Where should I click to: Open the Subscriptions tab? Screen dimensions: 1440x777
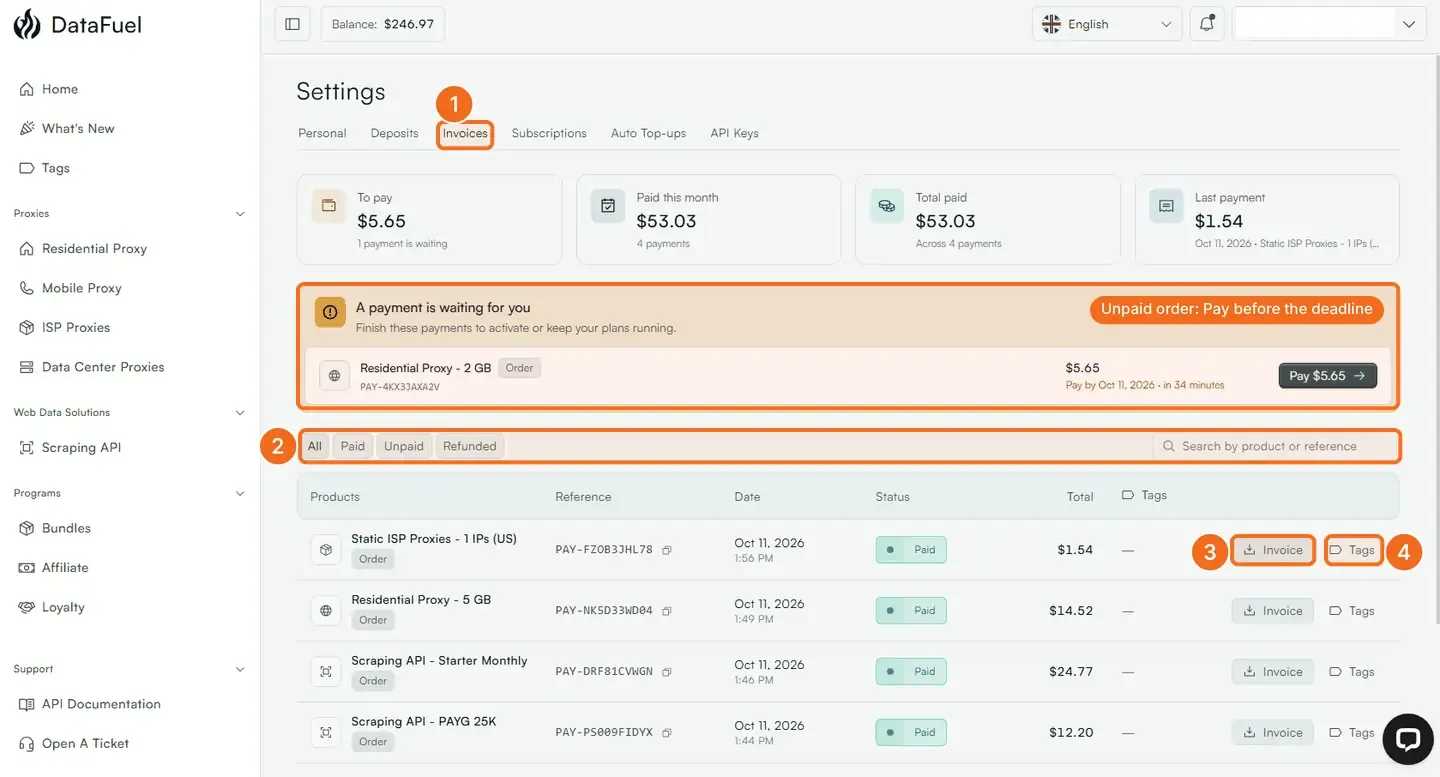coord(549,133)
